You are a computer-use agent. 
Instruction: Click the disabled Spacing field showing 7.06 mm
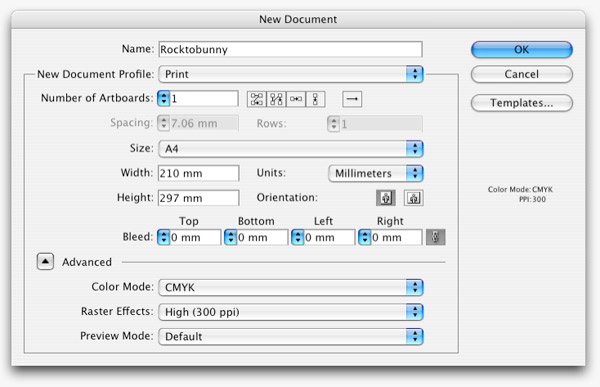(204, 124)
